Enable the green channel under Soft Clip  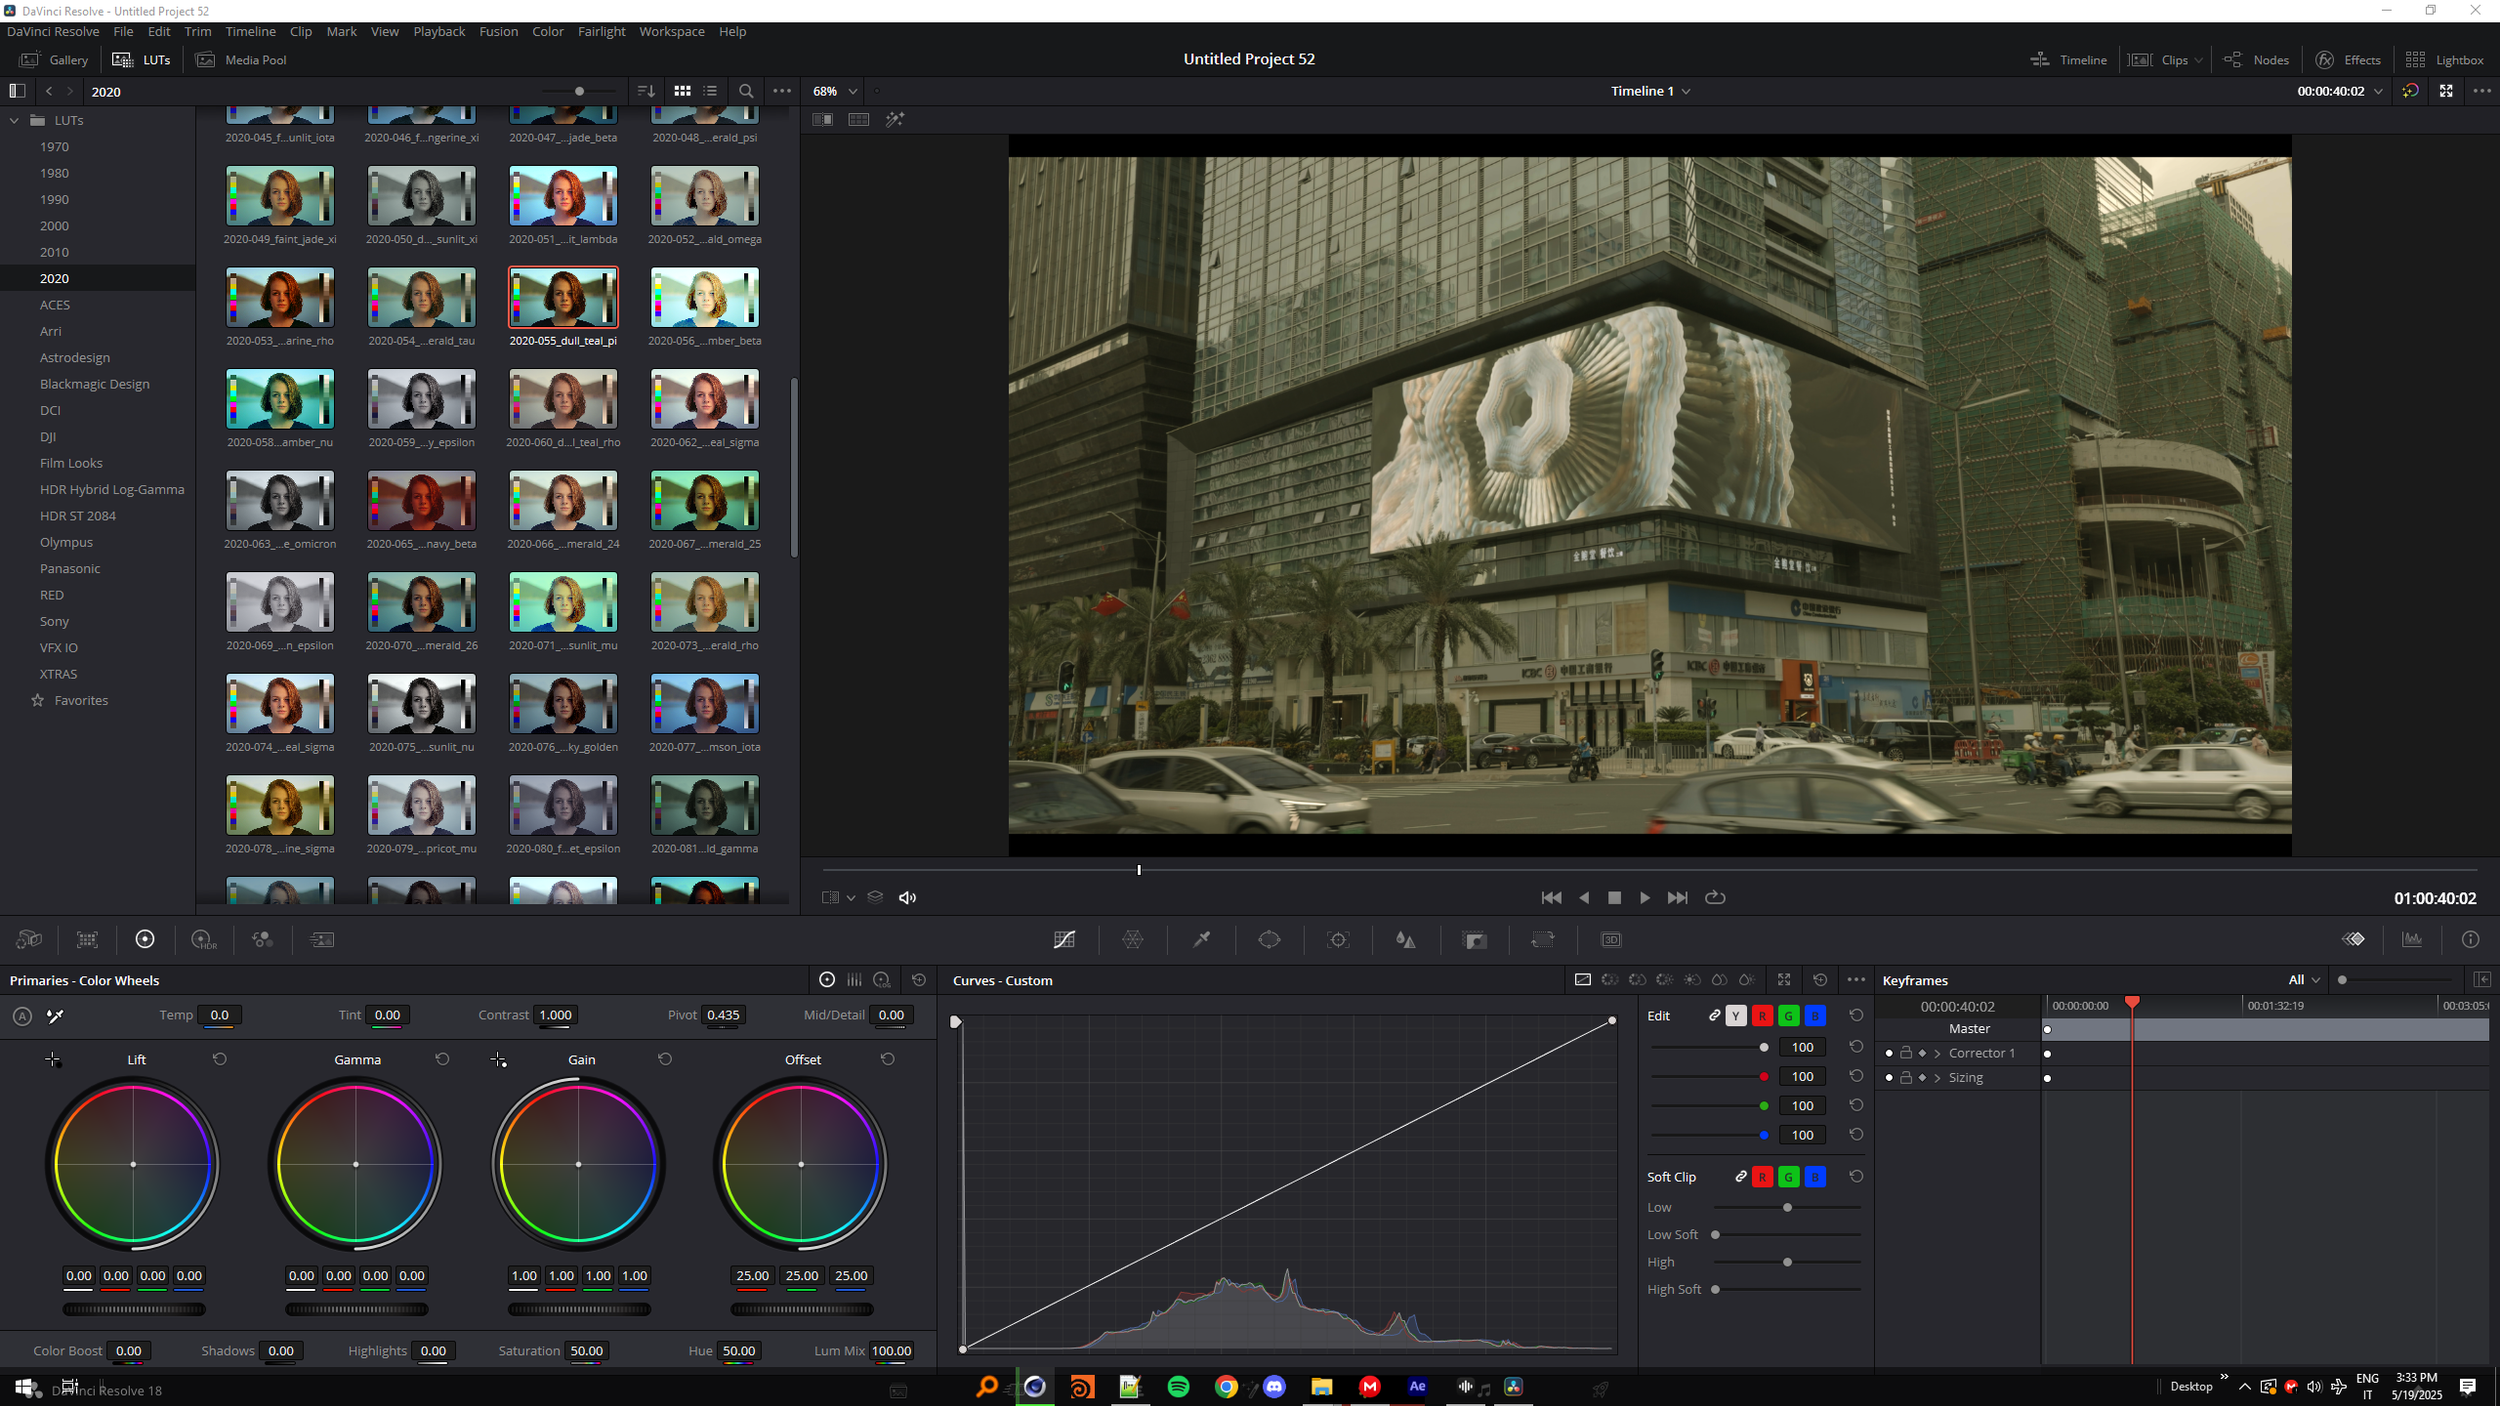click(x=1789, y=1177)
